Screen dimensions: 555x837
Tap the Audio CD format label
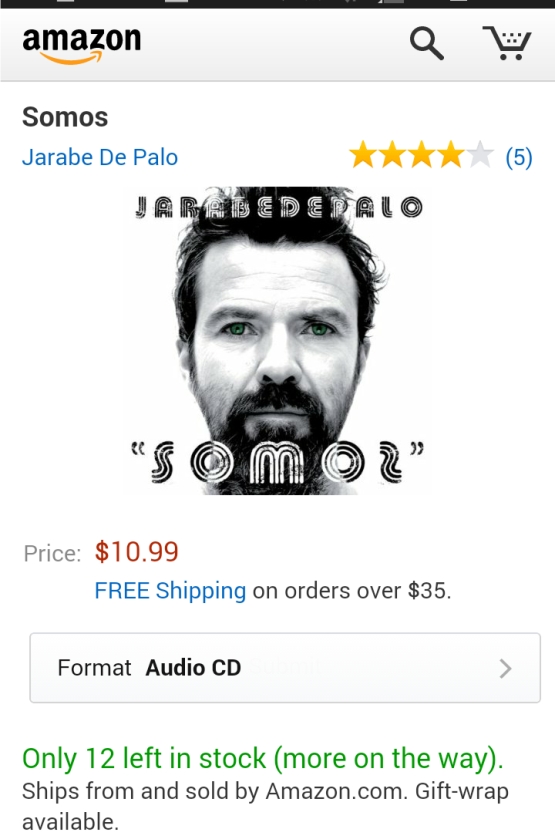[193, 668]
